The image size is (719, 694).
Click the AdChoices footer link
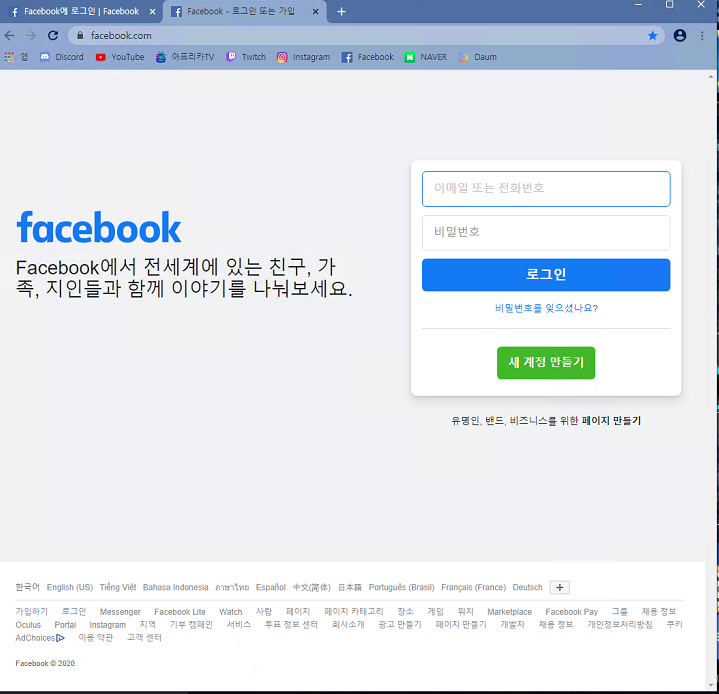40,638
